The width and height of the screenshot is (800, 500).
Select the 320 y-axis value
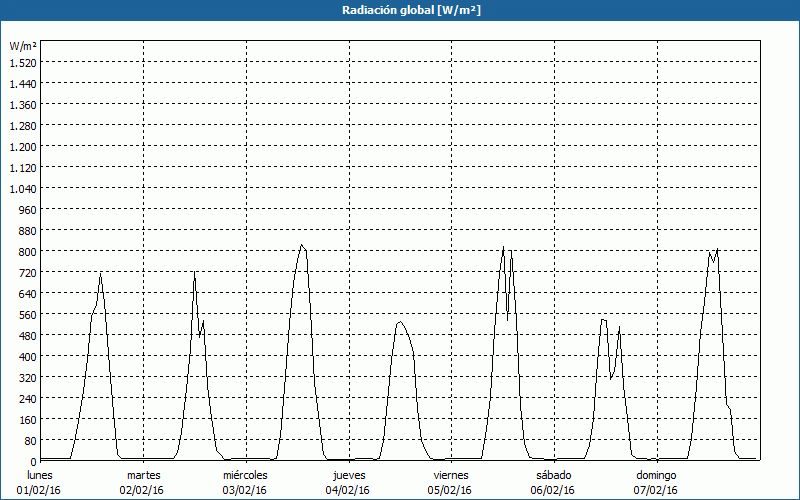[28, 378]
